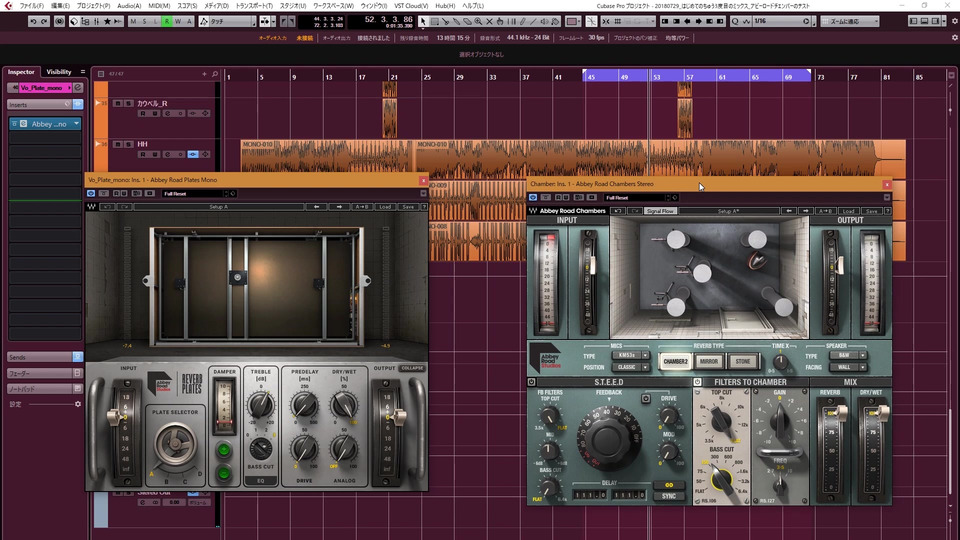This screenshot has width=960, height=540.
Task: Open the Waves logo menu in Plates plugin
Action: (91, 207)
